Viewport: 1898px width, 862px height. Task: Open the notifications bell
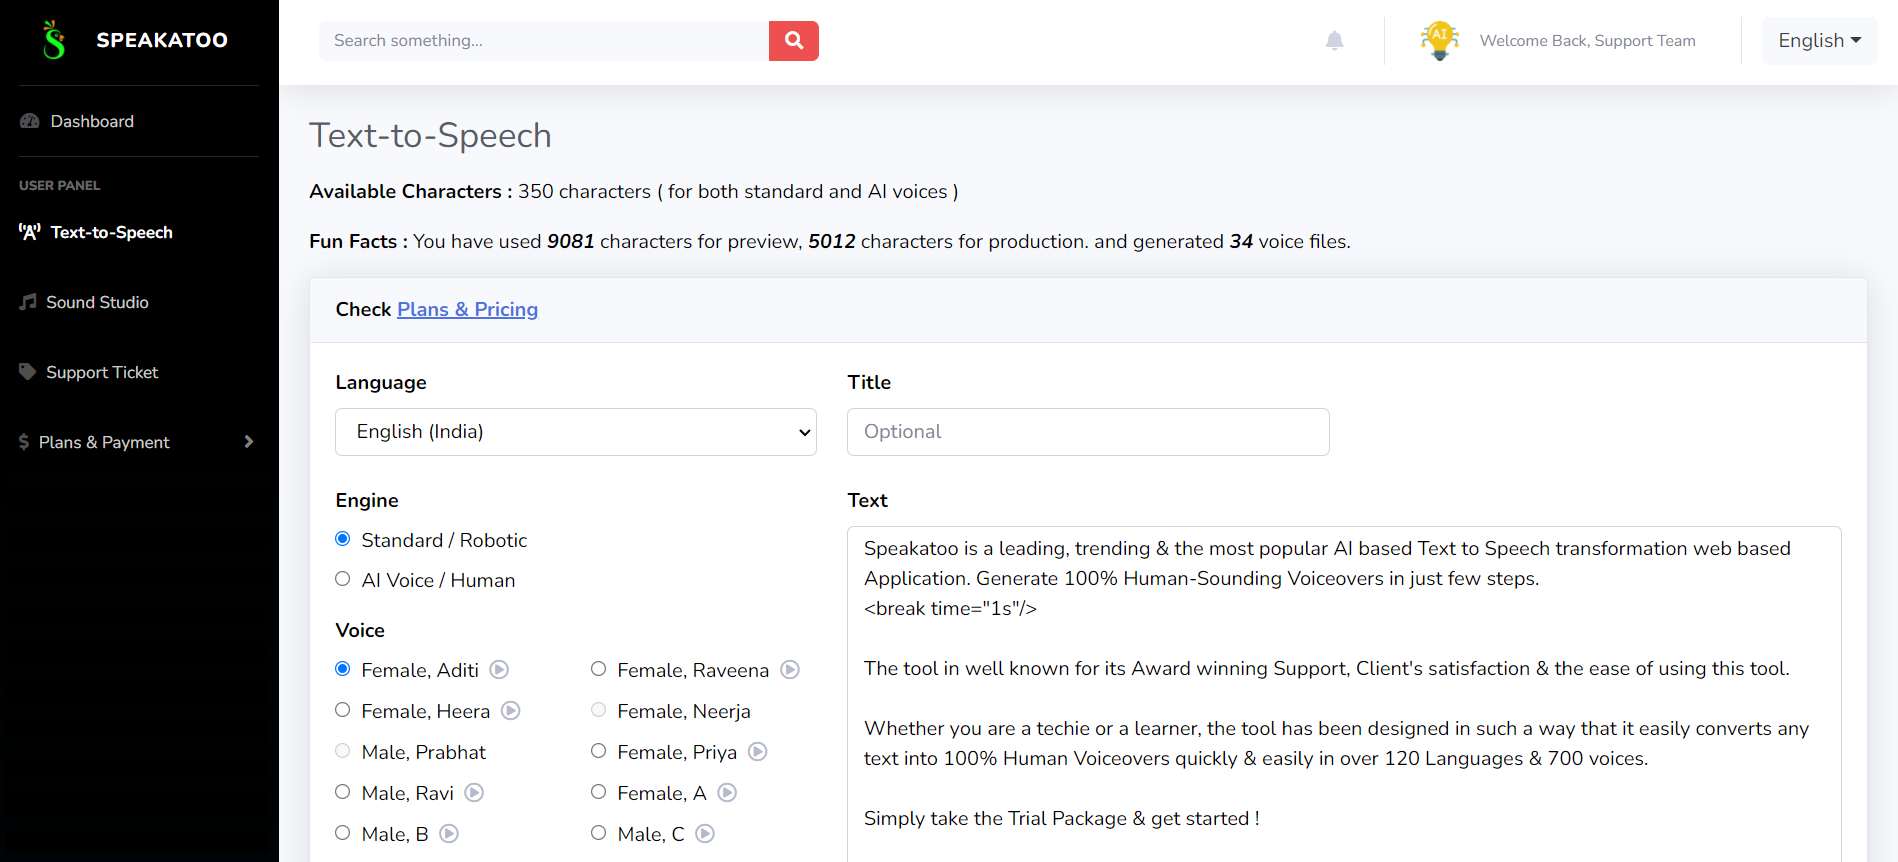(x=1334, y=41)
